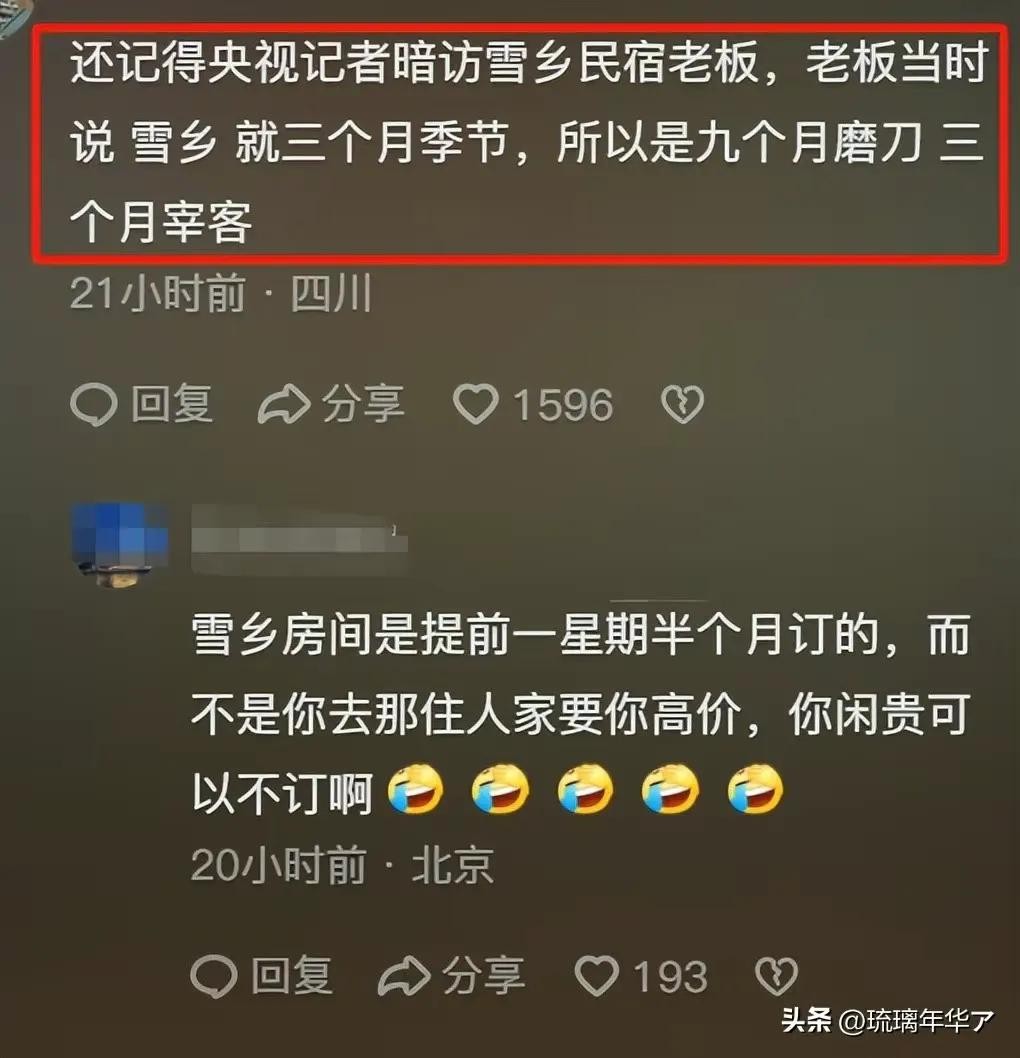Open the 头条 @琉璃年华ア watermark link
The image size is (1020, 1058).
click(888, 1021)
